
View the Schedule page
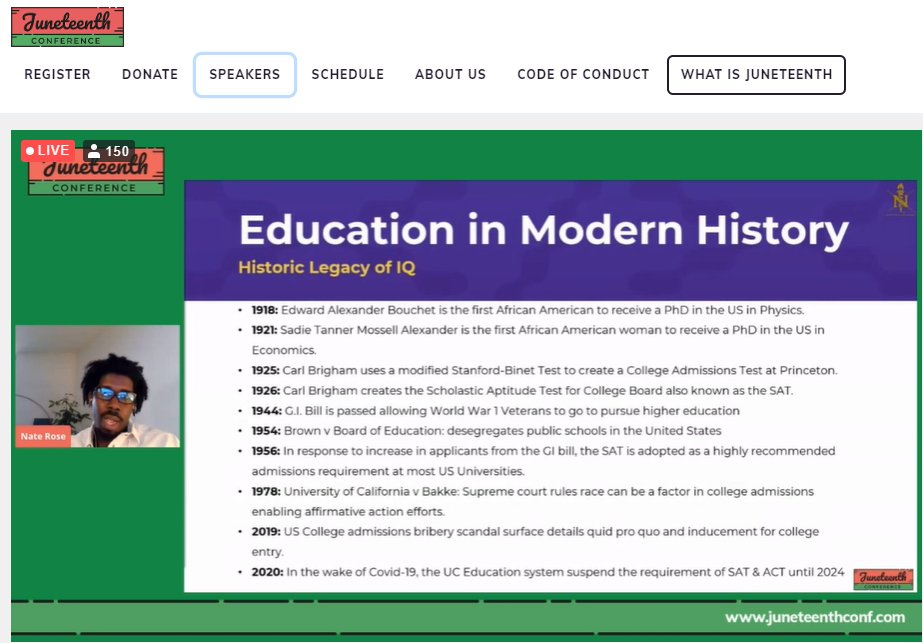click(x=347, y=74)
